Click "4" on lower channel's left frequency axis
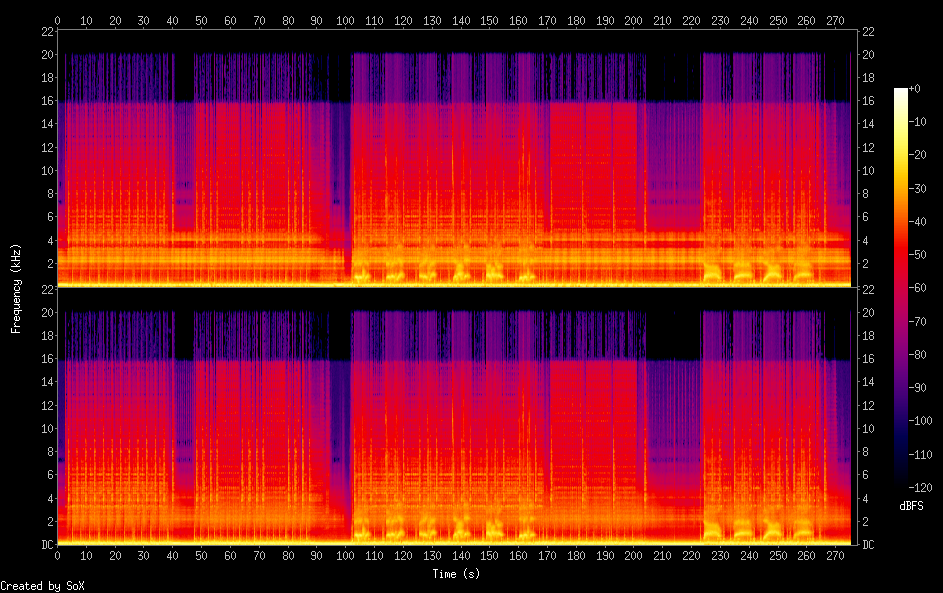The height and width of the screenshot is (593, 943). [x=51, y=499]
